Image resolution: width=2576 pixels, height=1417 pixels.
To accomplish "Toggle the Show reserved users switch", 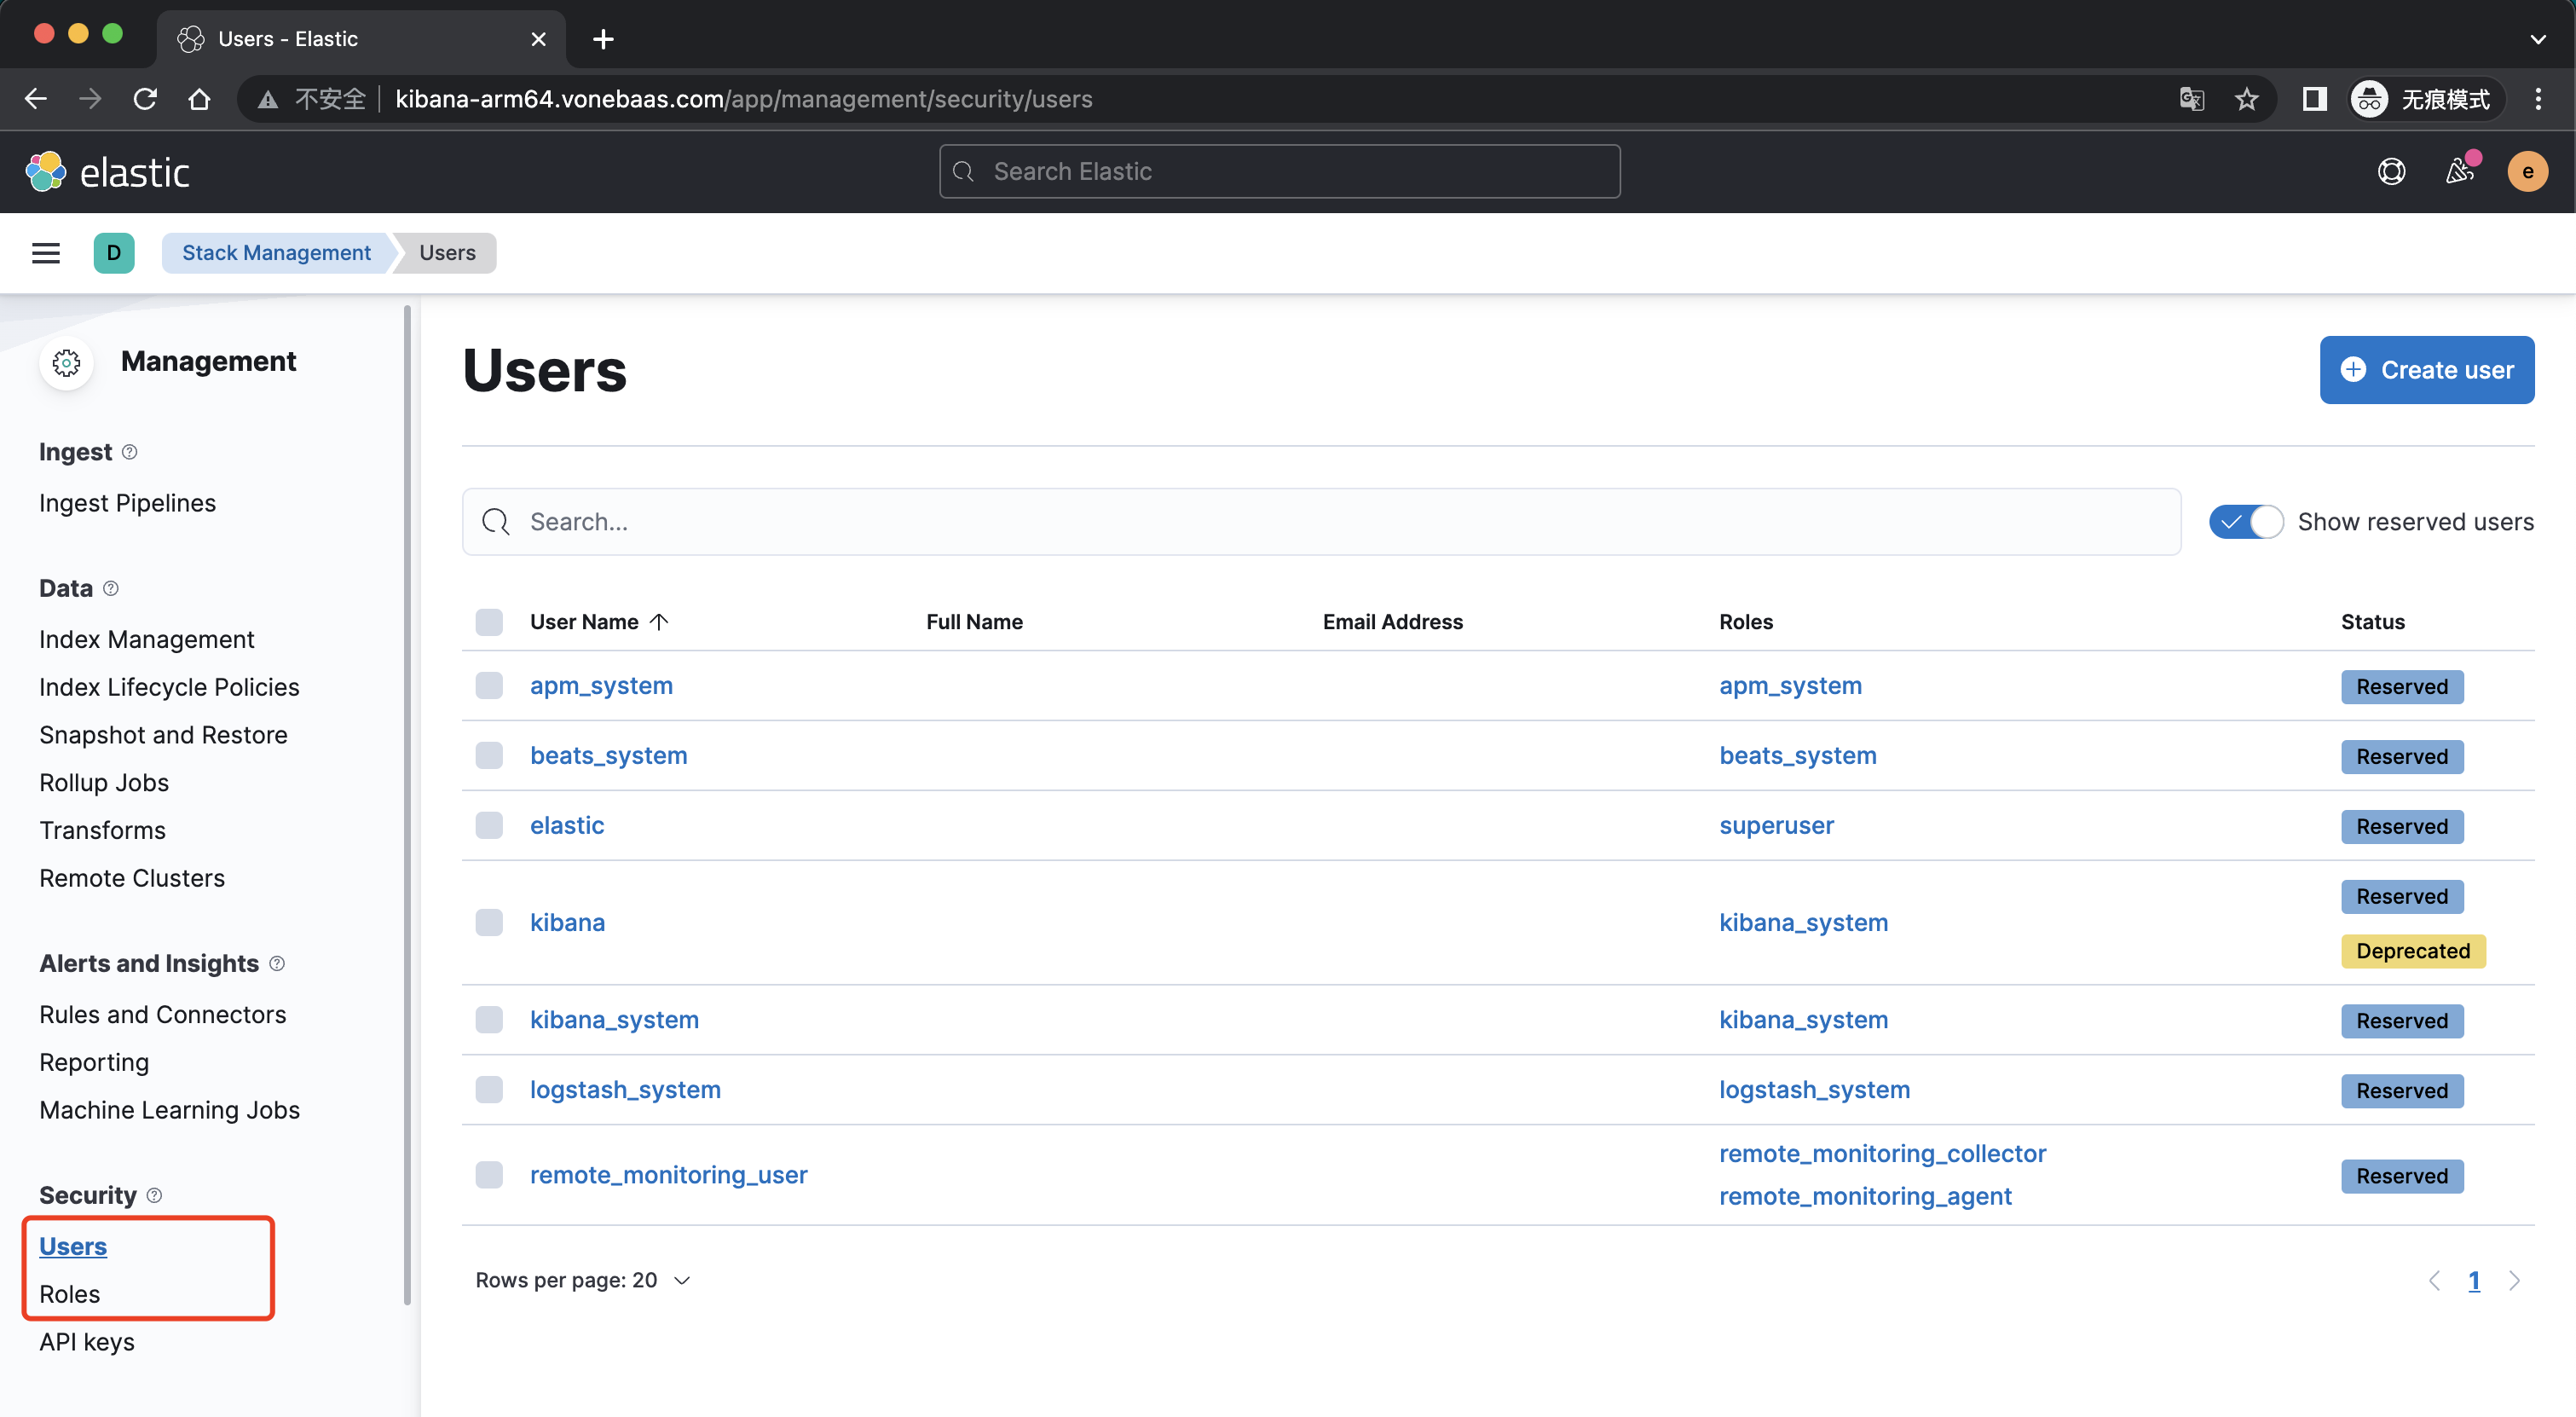I will pyautogui.click(x=2245, y=521).
